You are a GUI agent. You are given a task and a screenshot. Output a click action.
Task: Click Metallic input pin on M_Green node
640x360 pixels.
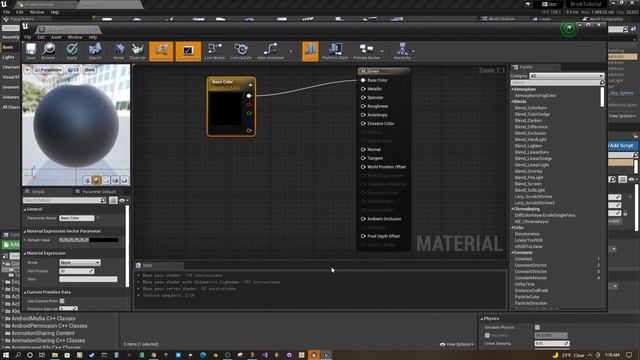click(x=363, y=89)
